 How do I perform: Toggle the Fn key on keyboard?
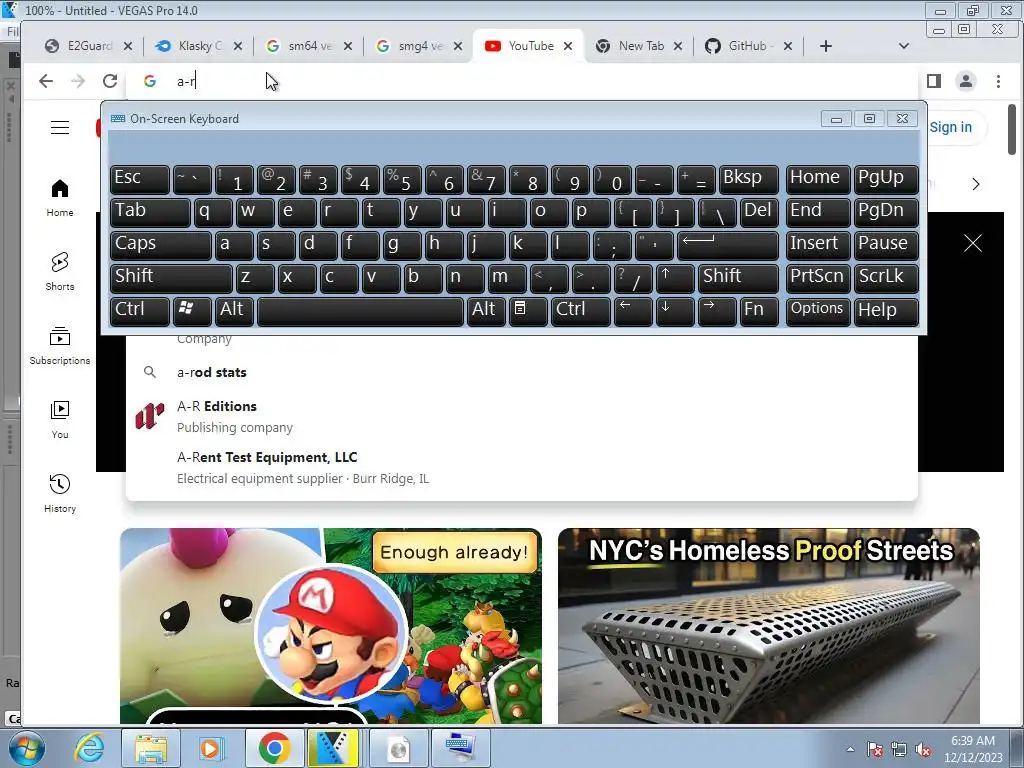click(x=760, y=311)
